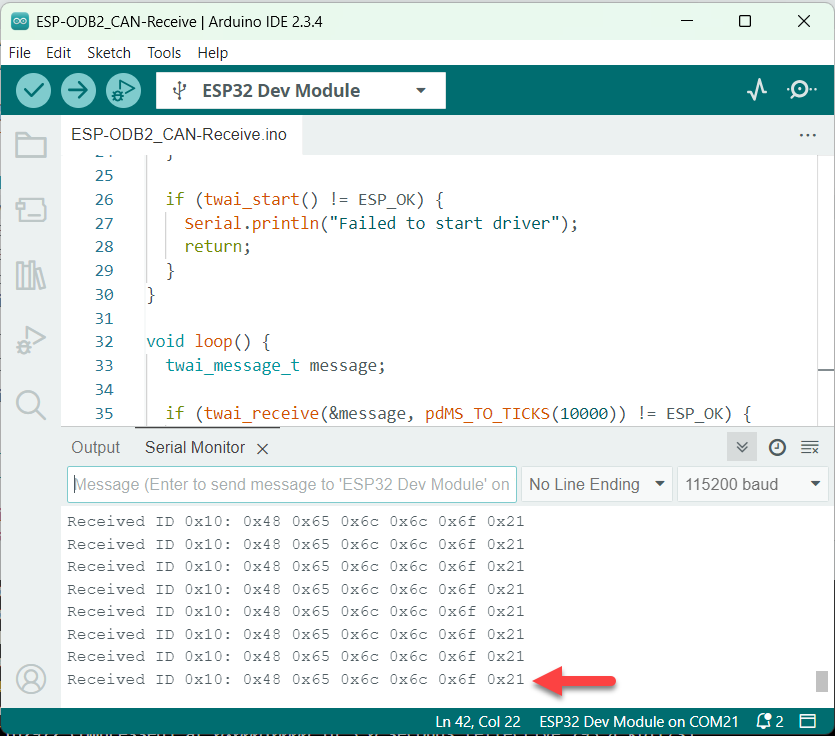Expand the No Line Ending dropdown
This screenshot has width=835, height=736.
pyautogui.click(x=597, y=484)
